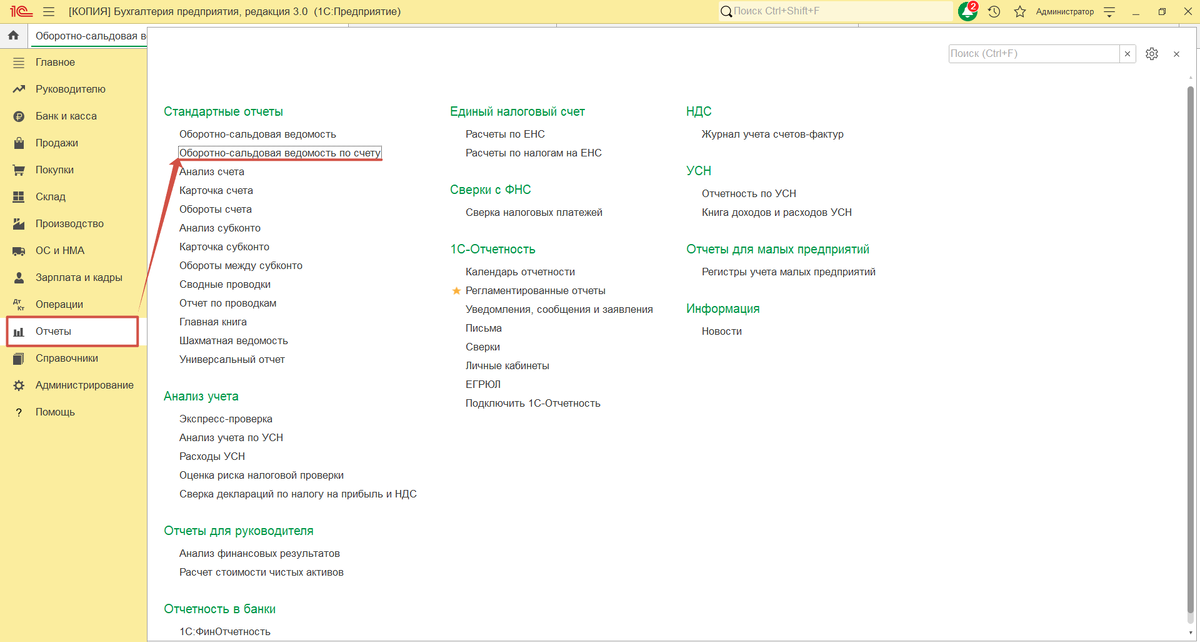Click the global search field Ctrl+Shift+F
Viewport: 1200px width, 642px height.
click(x=835, y=11)
